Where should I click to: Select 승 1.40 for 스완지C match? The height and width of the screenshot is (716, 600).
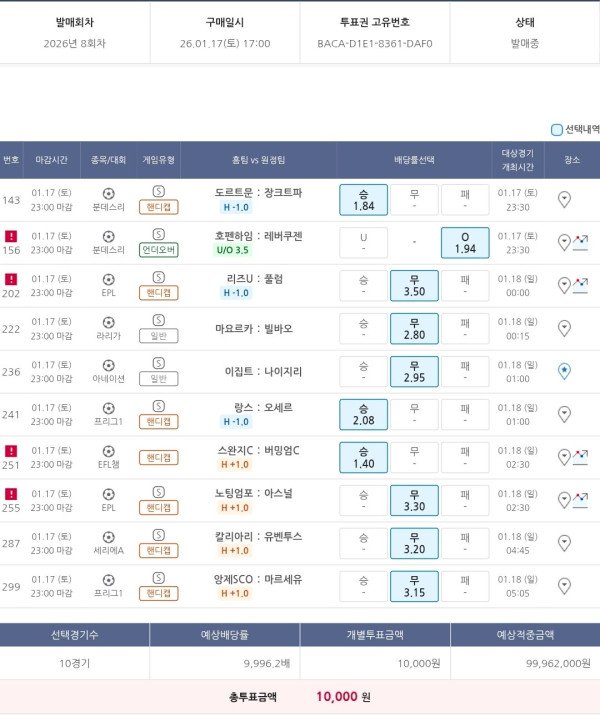click(x=363, y=457)
